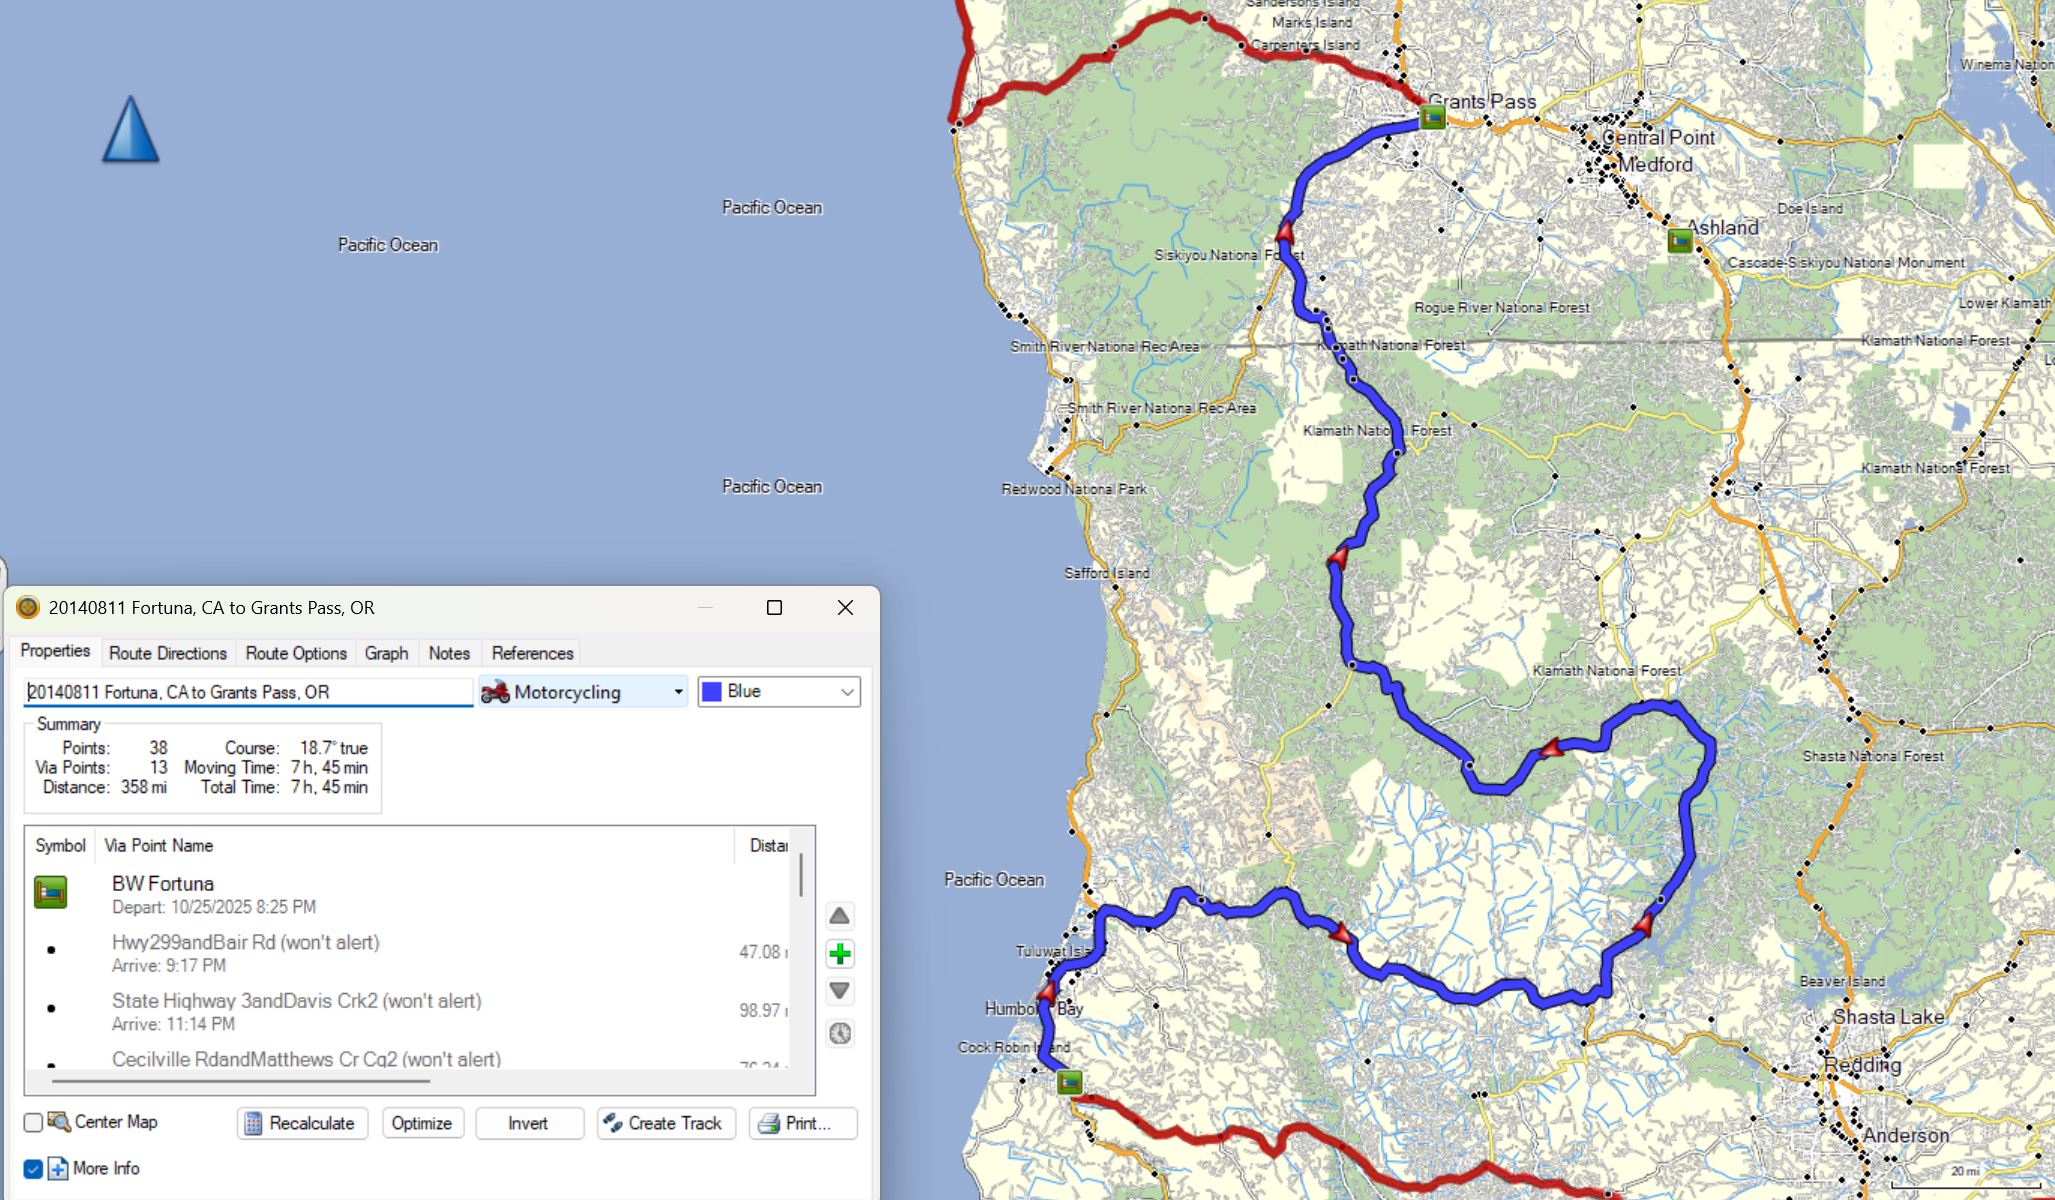The image size is (2055, 1200).
Task: Click the move via point up arrow
Action: [x=840, y=916]
